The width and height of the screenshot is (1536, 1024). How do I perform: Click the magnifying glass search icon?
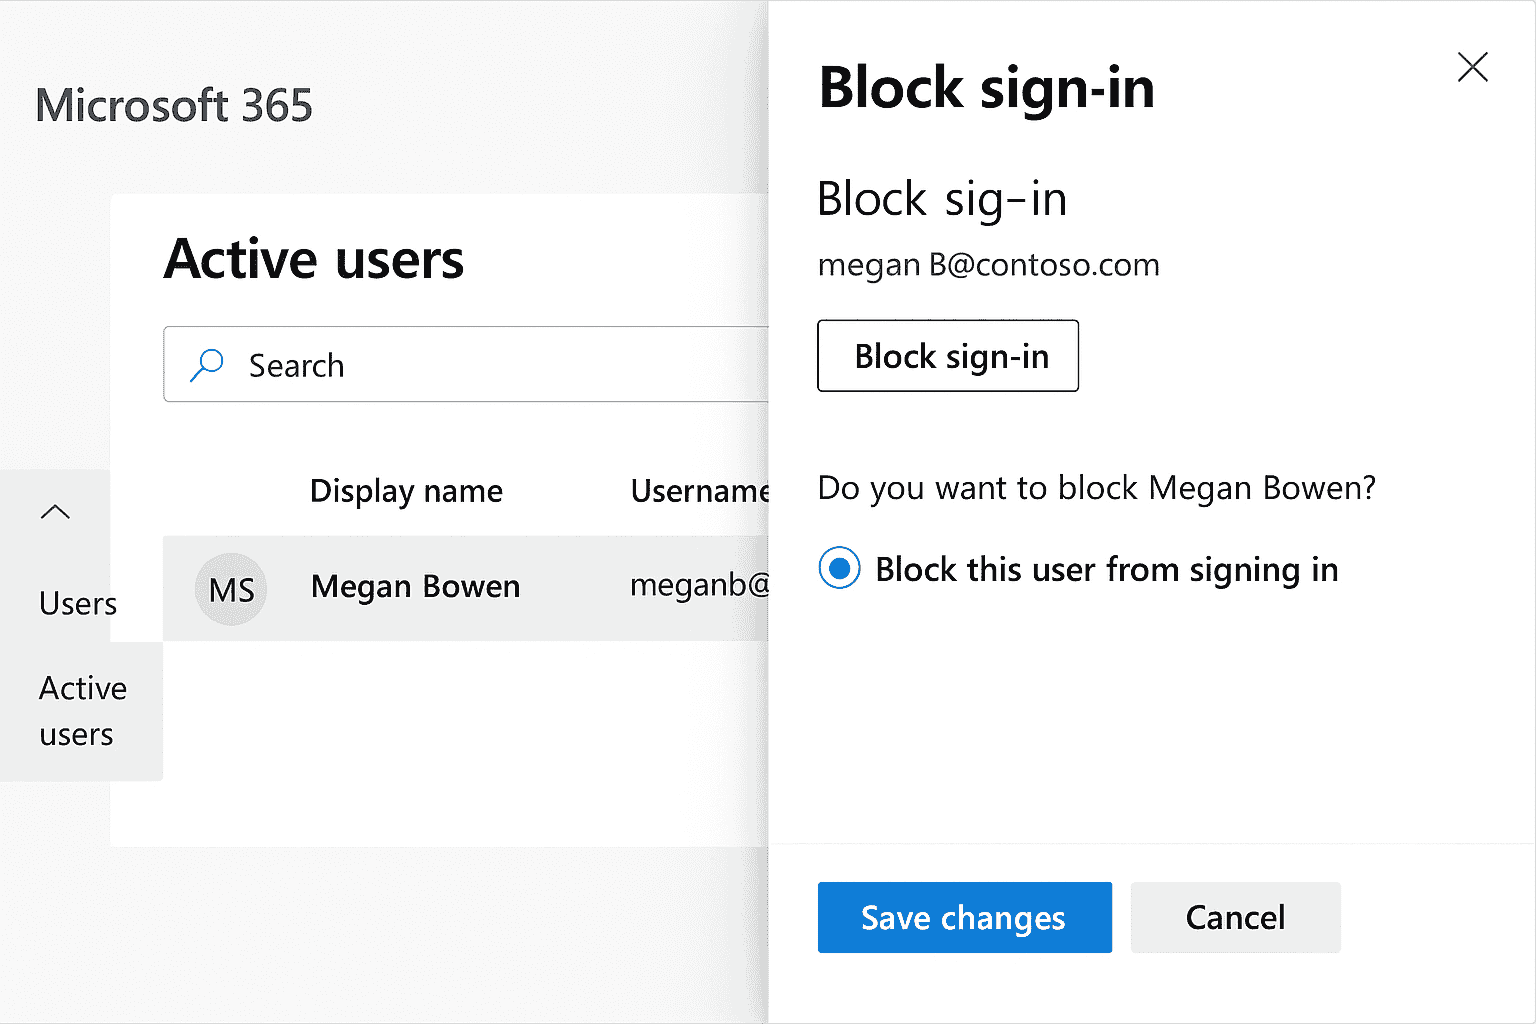(207, 365)
